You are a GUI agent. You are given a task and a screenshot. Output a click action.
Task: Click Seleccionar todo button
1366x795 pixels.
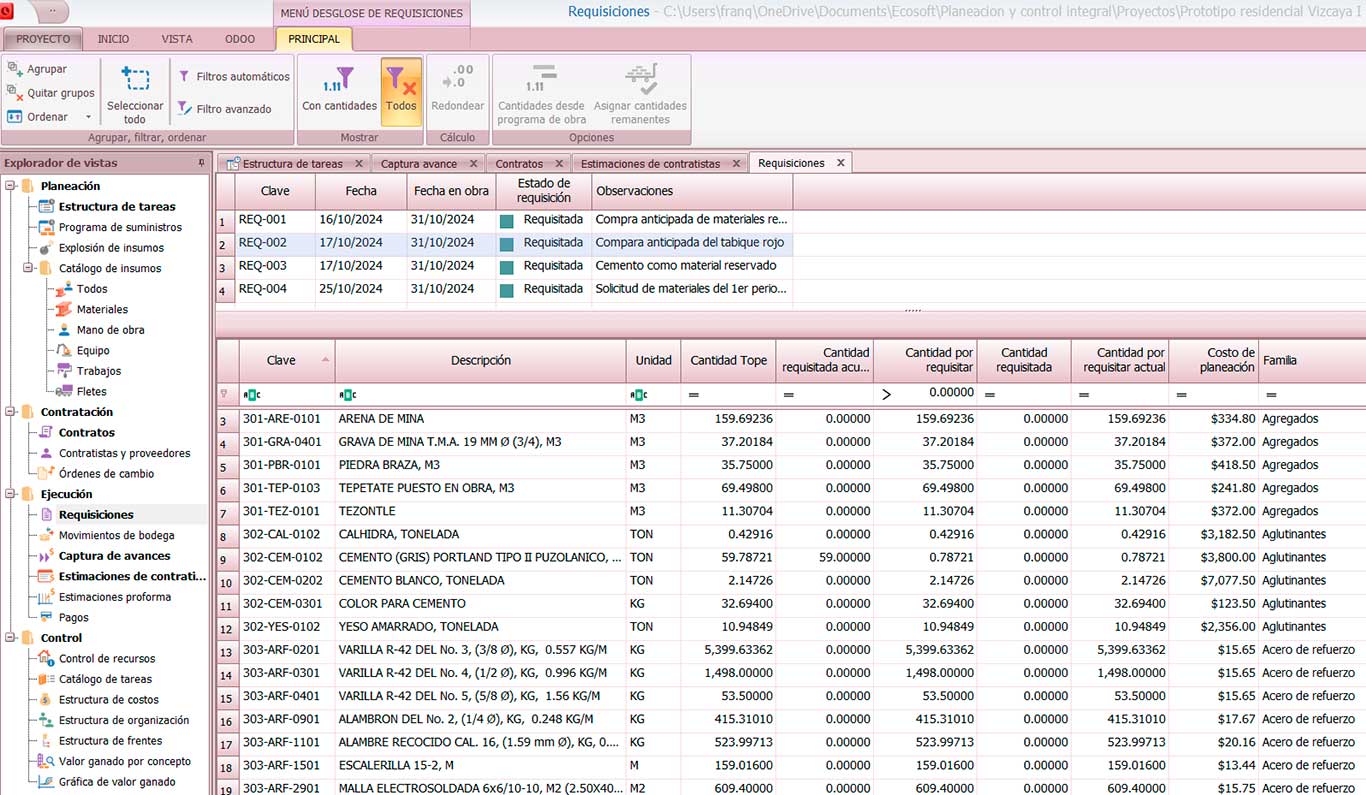[135, 95]
